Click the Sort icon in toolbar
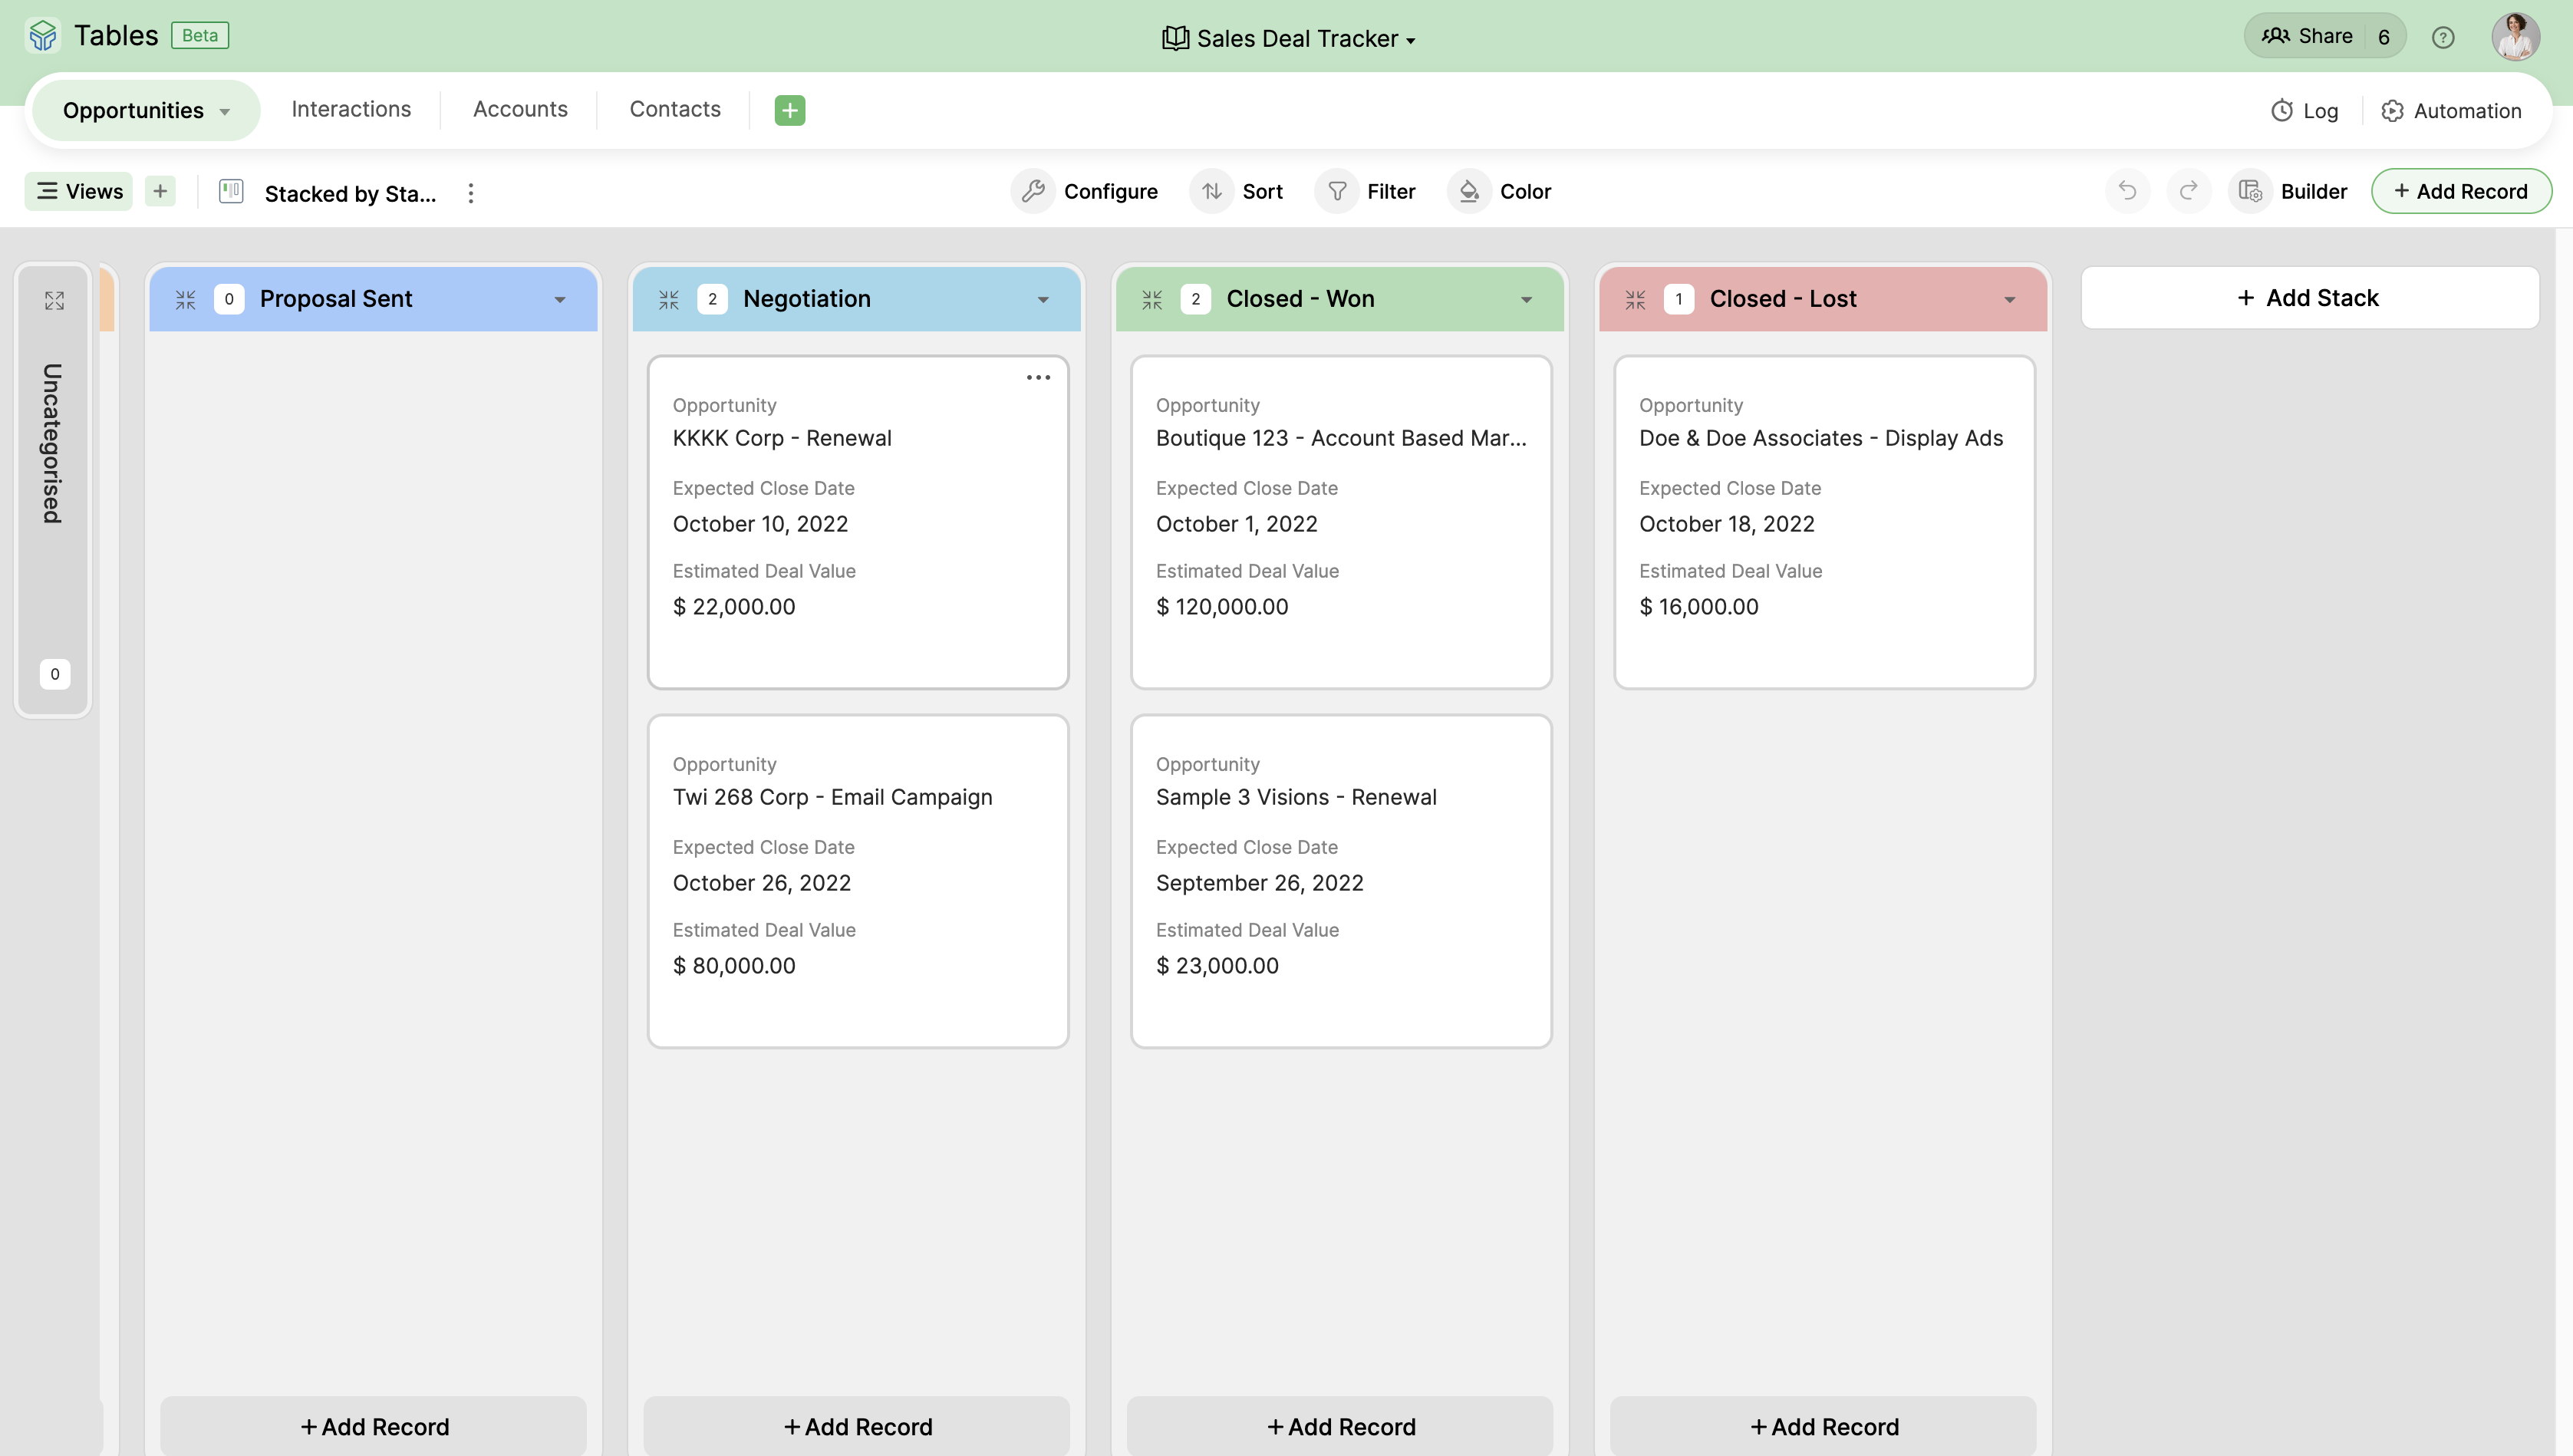 pos(1212,191)
